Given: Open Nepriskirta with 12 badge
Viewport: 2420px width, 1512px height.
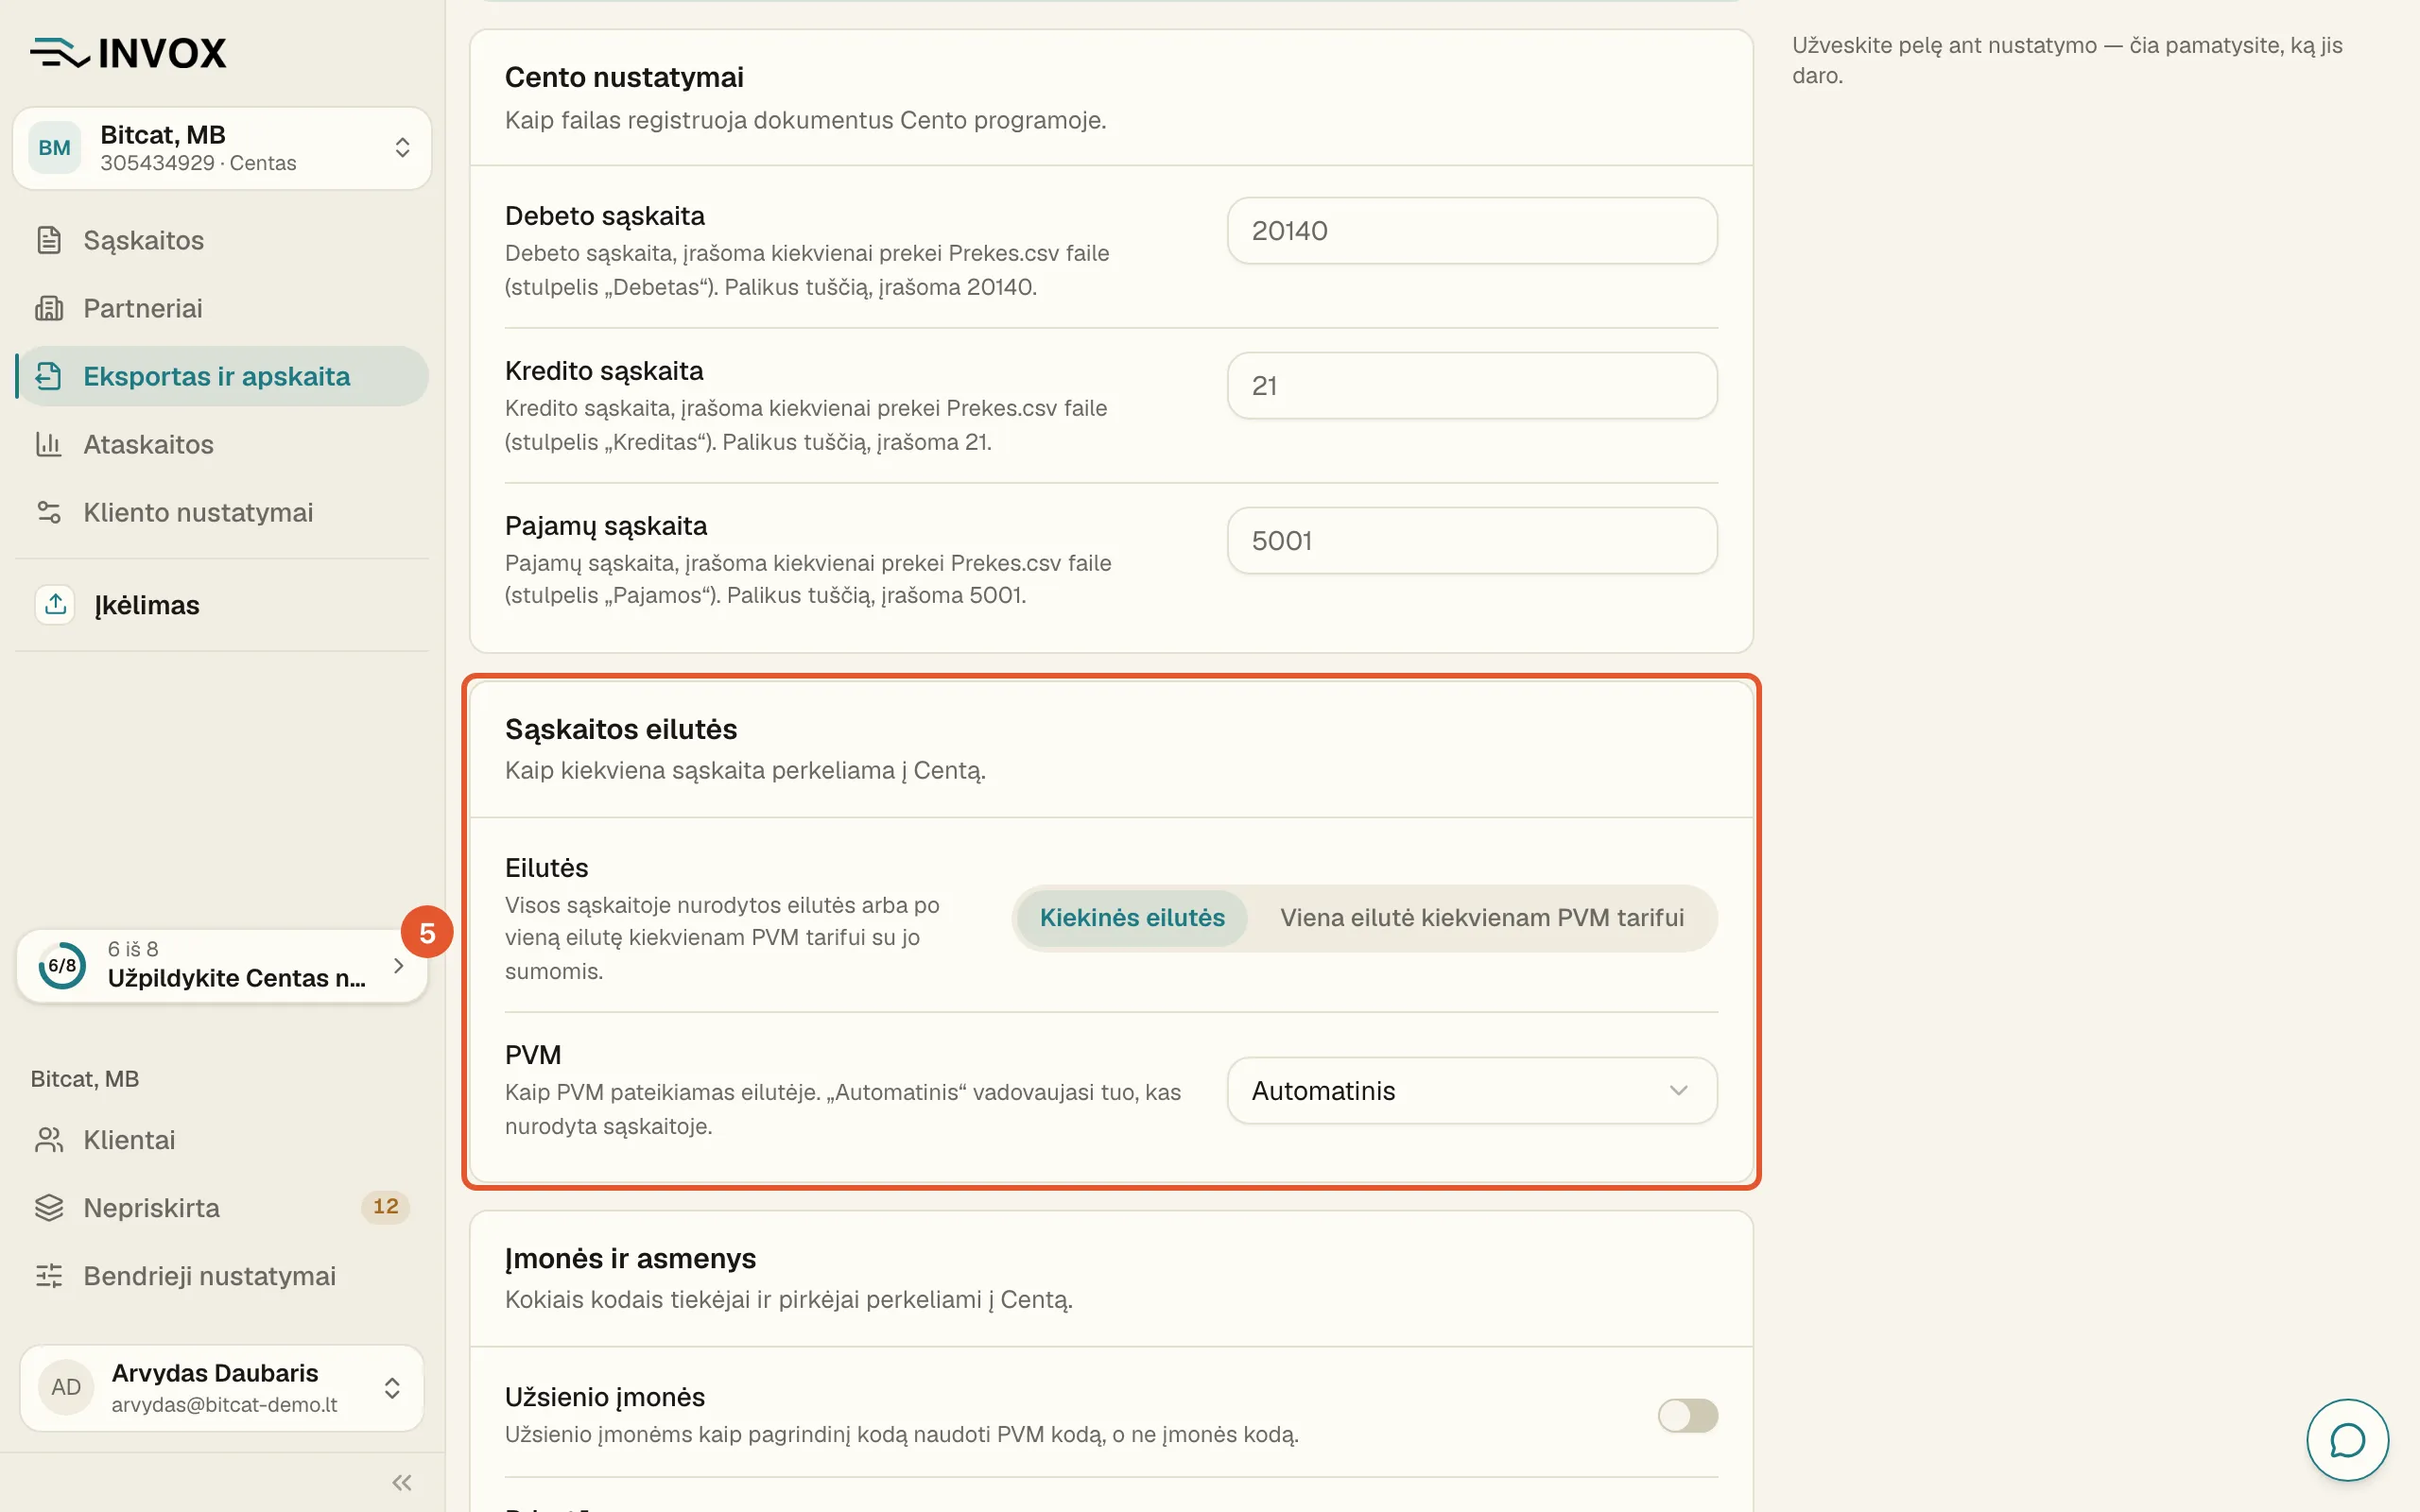Looking at the screenshot, I should pos(222,1208).
